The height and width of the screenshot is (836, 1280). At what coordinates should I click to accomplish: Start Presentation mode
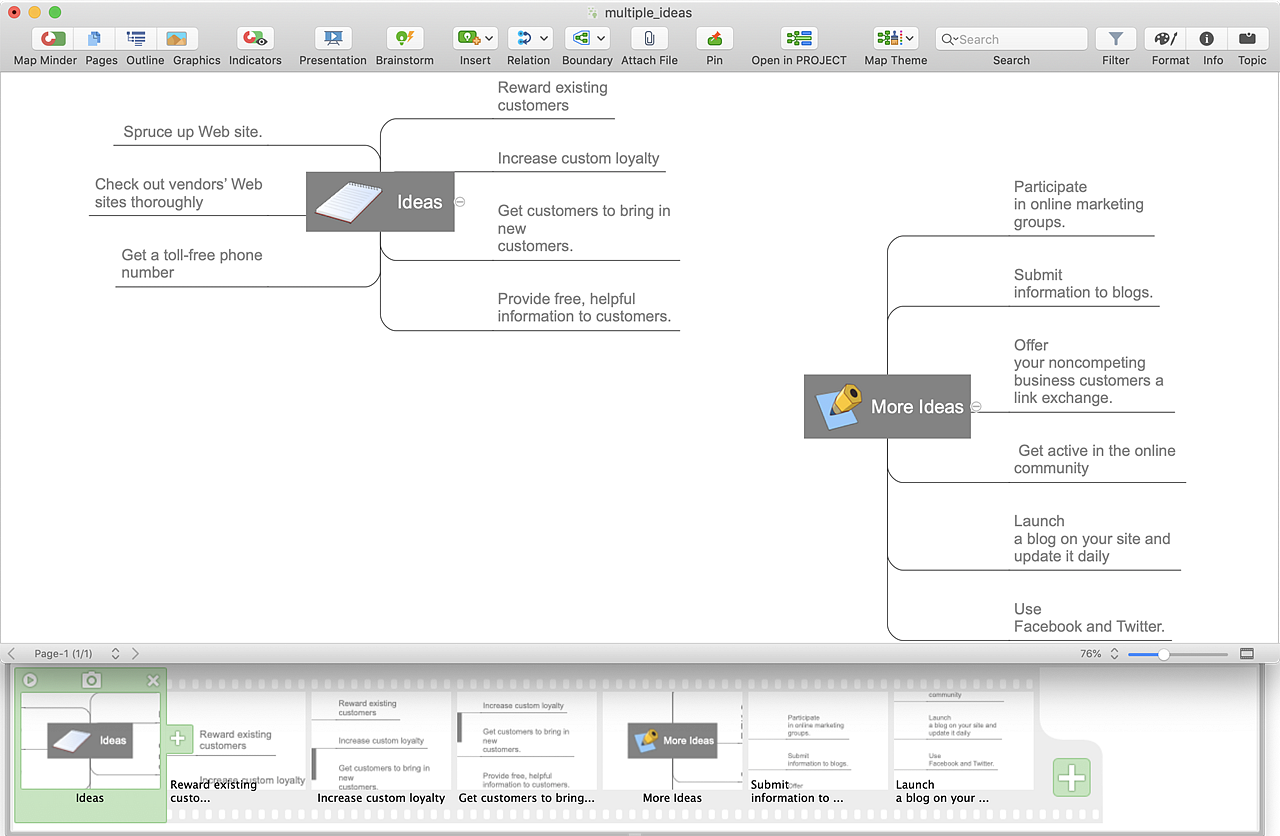333,39
